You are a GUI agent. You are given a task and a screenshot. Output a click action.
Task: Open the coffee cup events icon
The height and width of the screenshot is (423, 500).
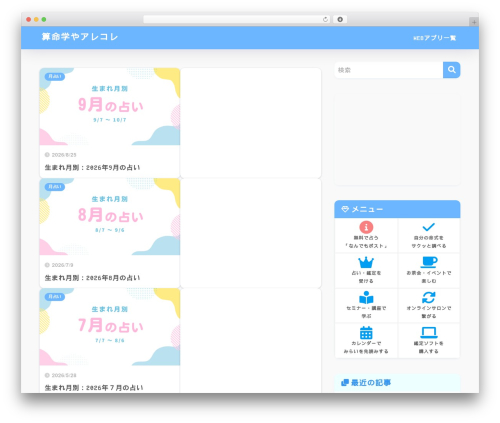429,262
